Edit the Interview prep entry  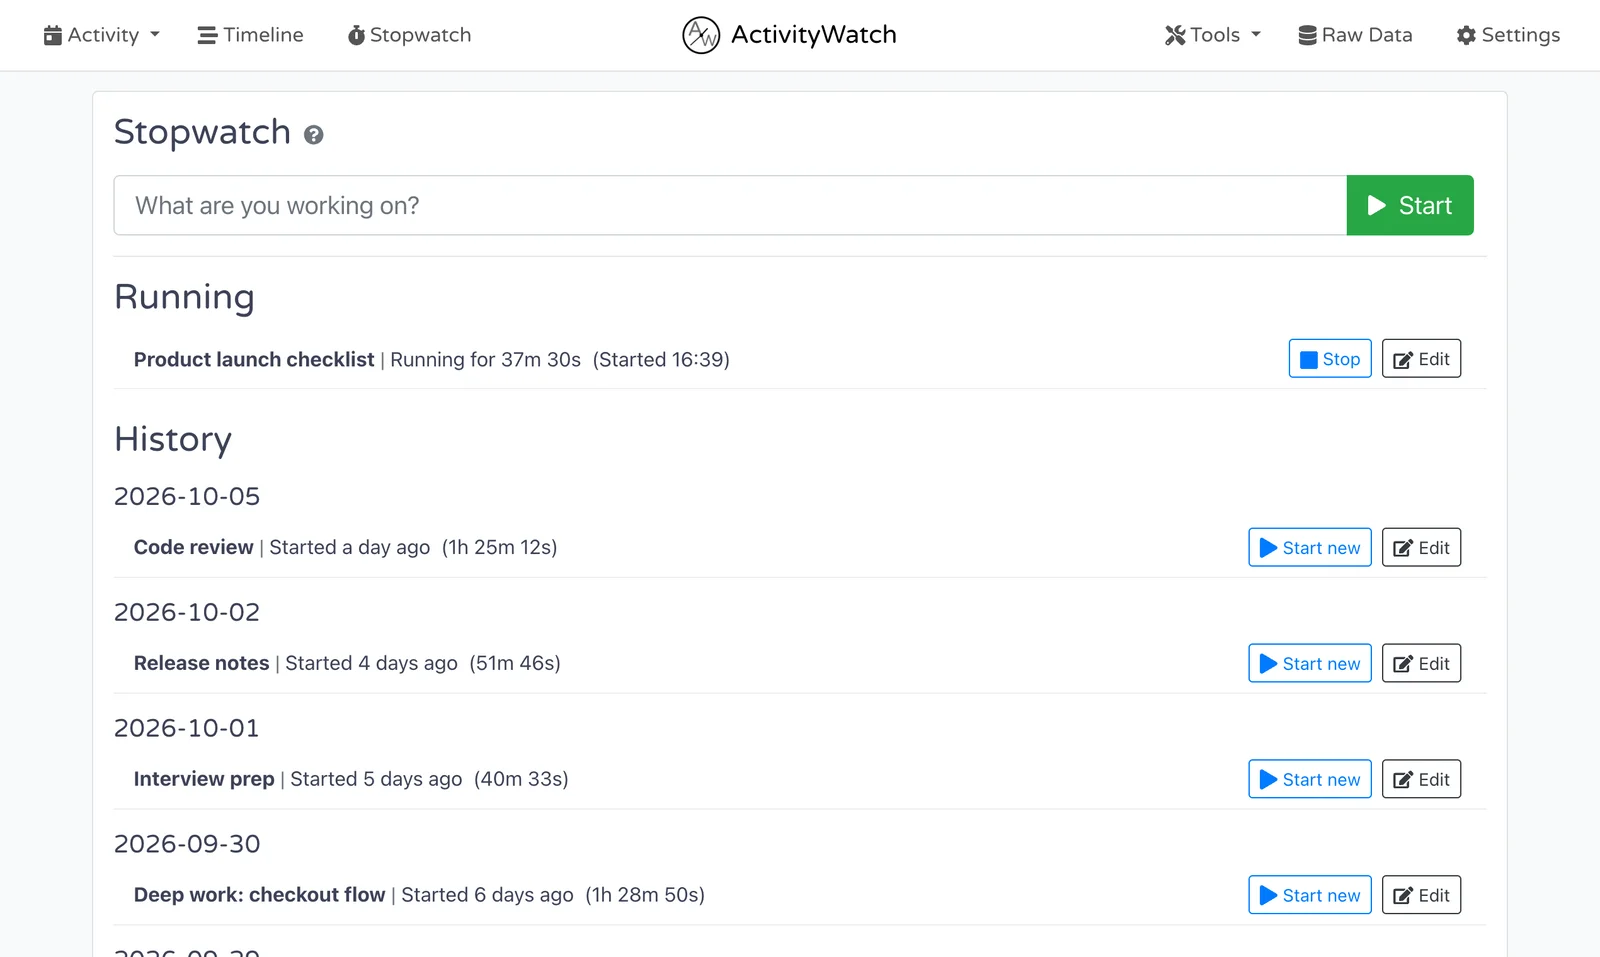click(x=1421, y=780)
